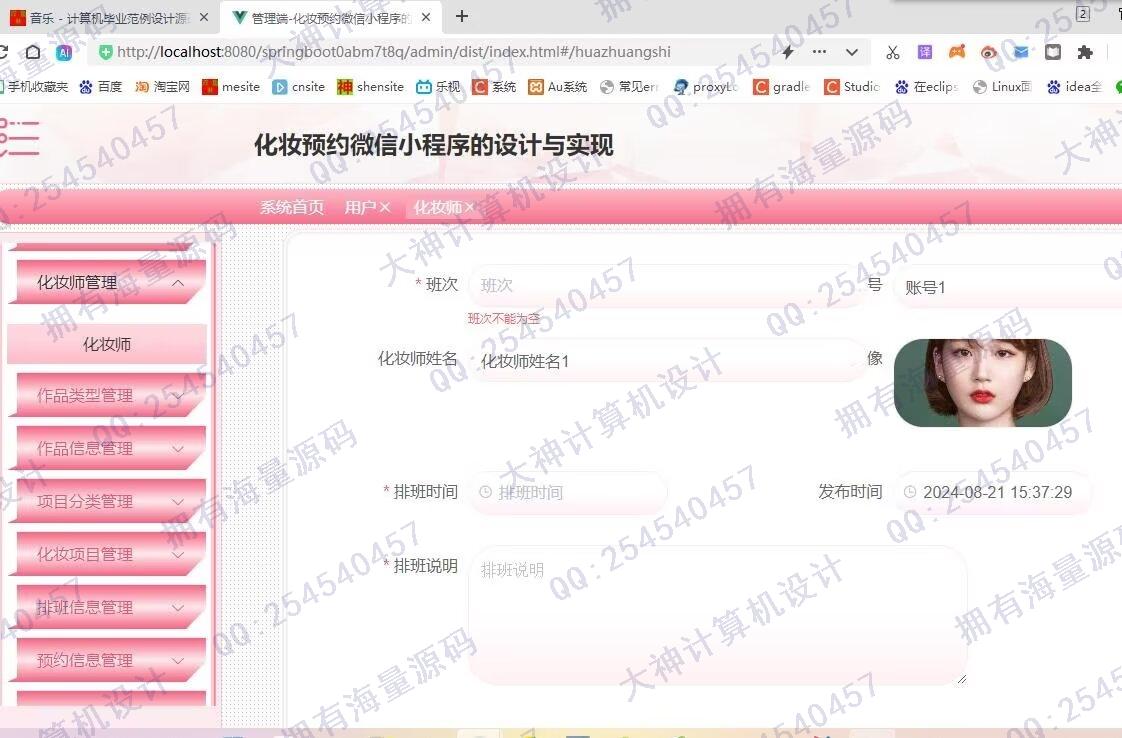The width and height of the screenshot is (1122, 738).
Task: Open the Linux bookmark
Action: pos(1002,87)
